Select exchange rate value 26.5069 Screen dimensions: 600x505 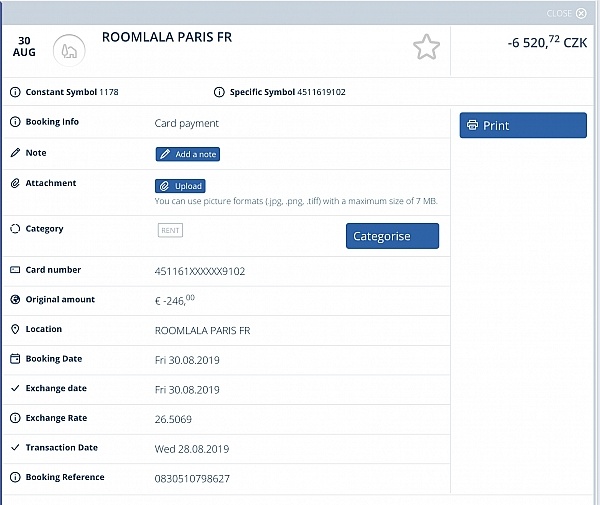(173, 419)
